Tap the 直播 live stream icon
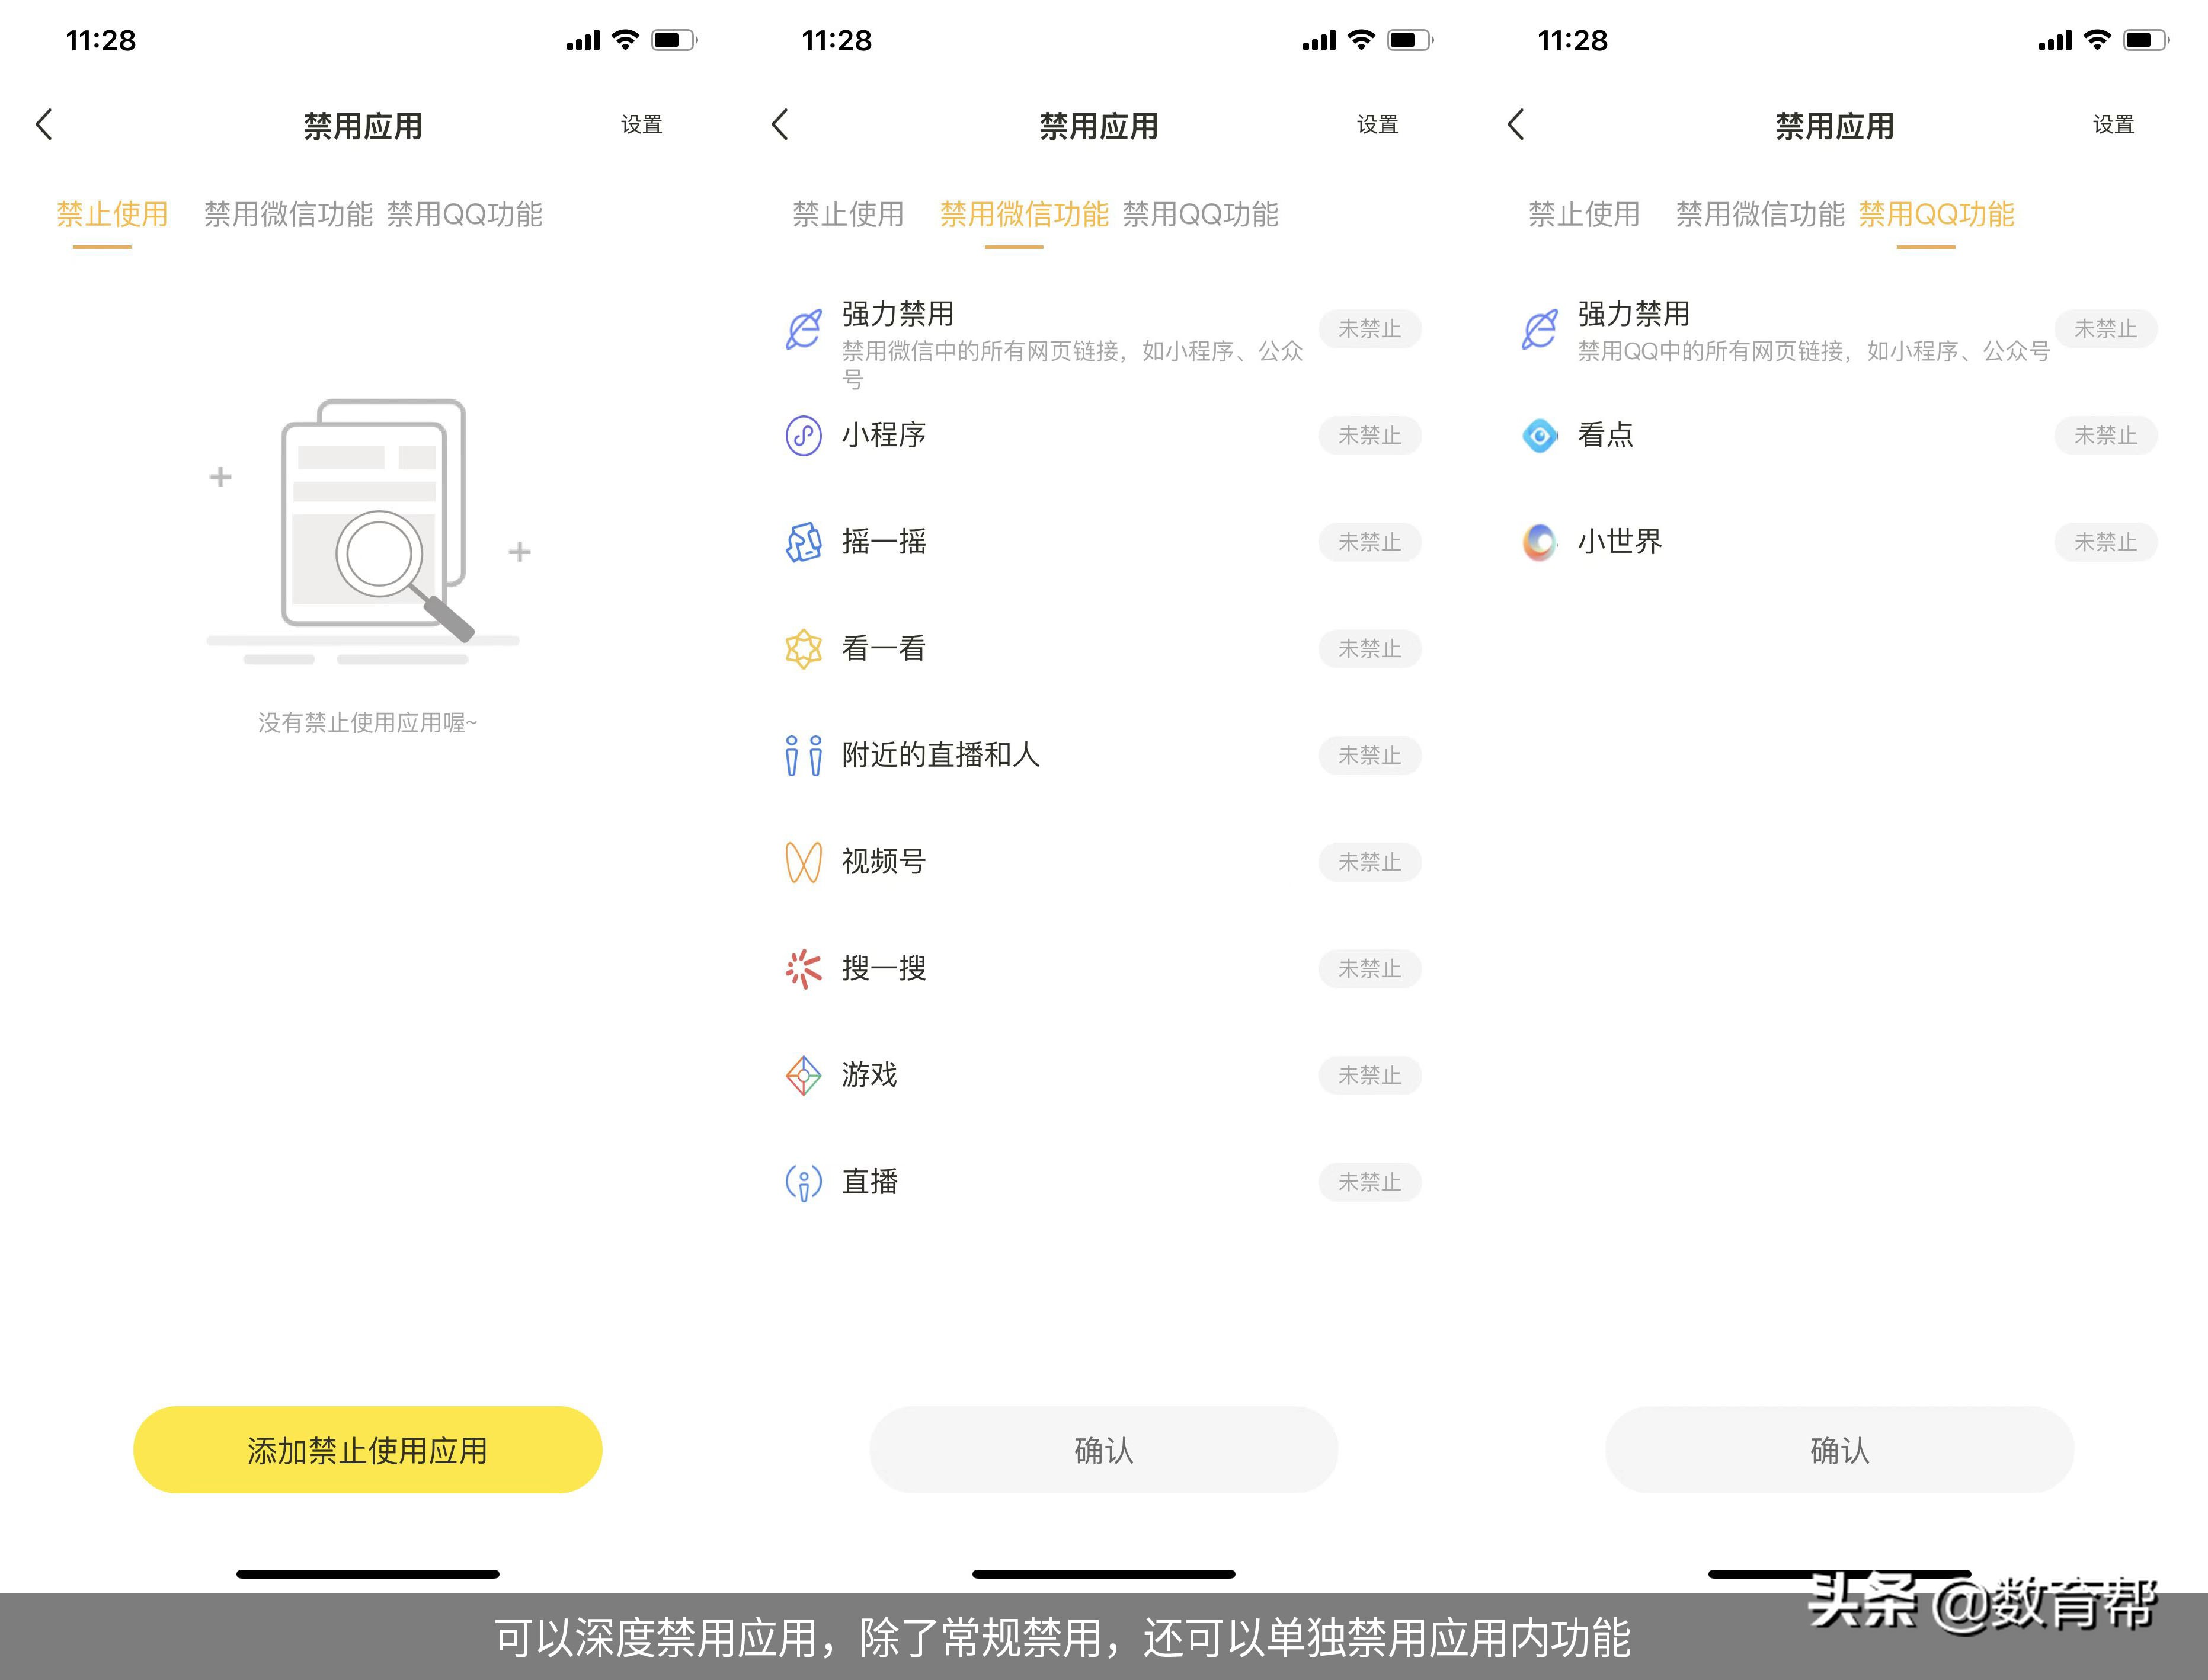 pyautogui.click(x=803, y=1182)
